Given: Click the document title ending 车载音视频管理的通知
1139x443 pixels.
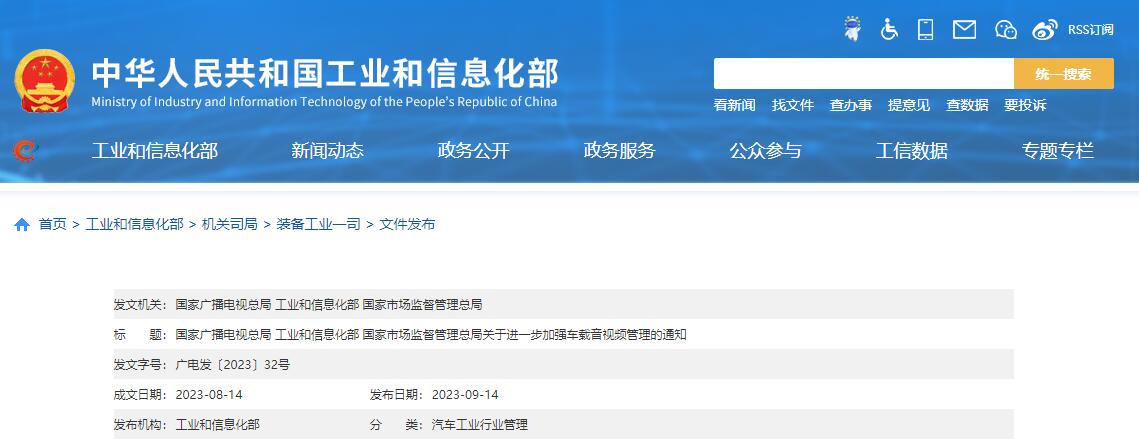Looking at the screenshot, I should 431,335.
